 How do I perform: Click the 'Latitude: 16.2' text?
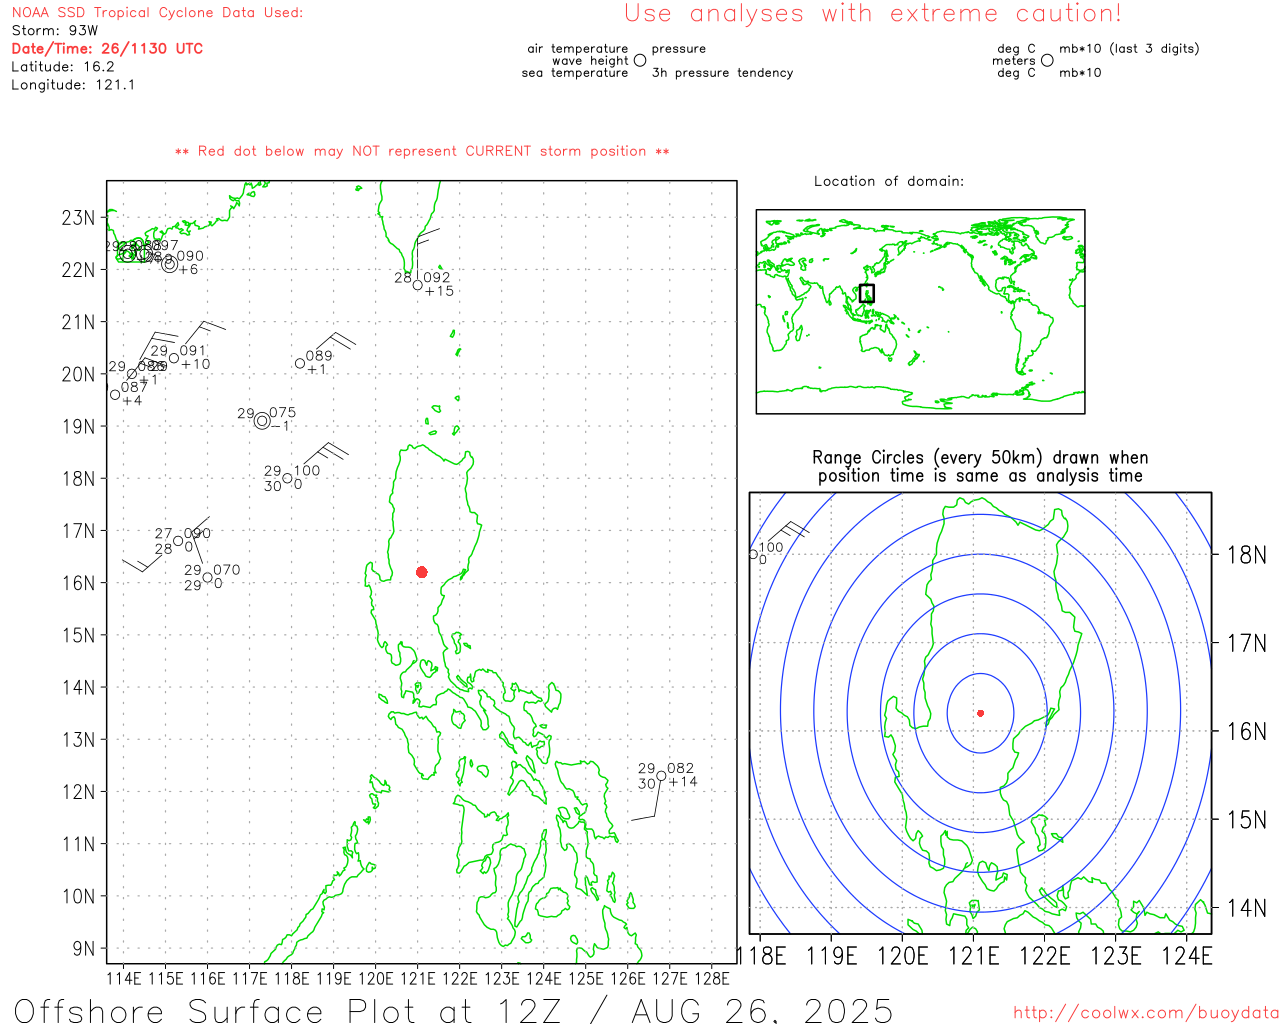(63, 67)
